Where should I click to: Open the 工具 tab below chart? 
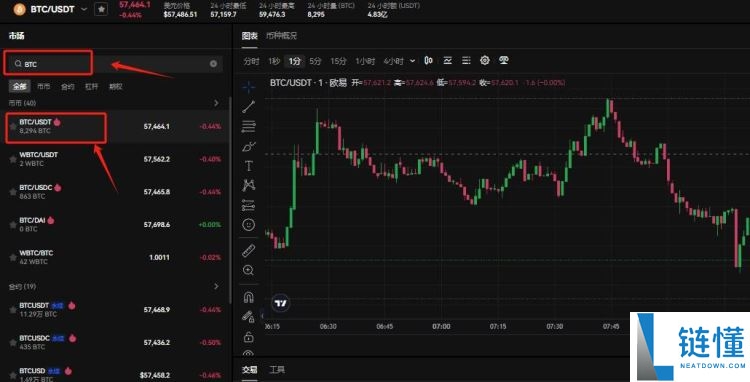click(x=277, y=370)
